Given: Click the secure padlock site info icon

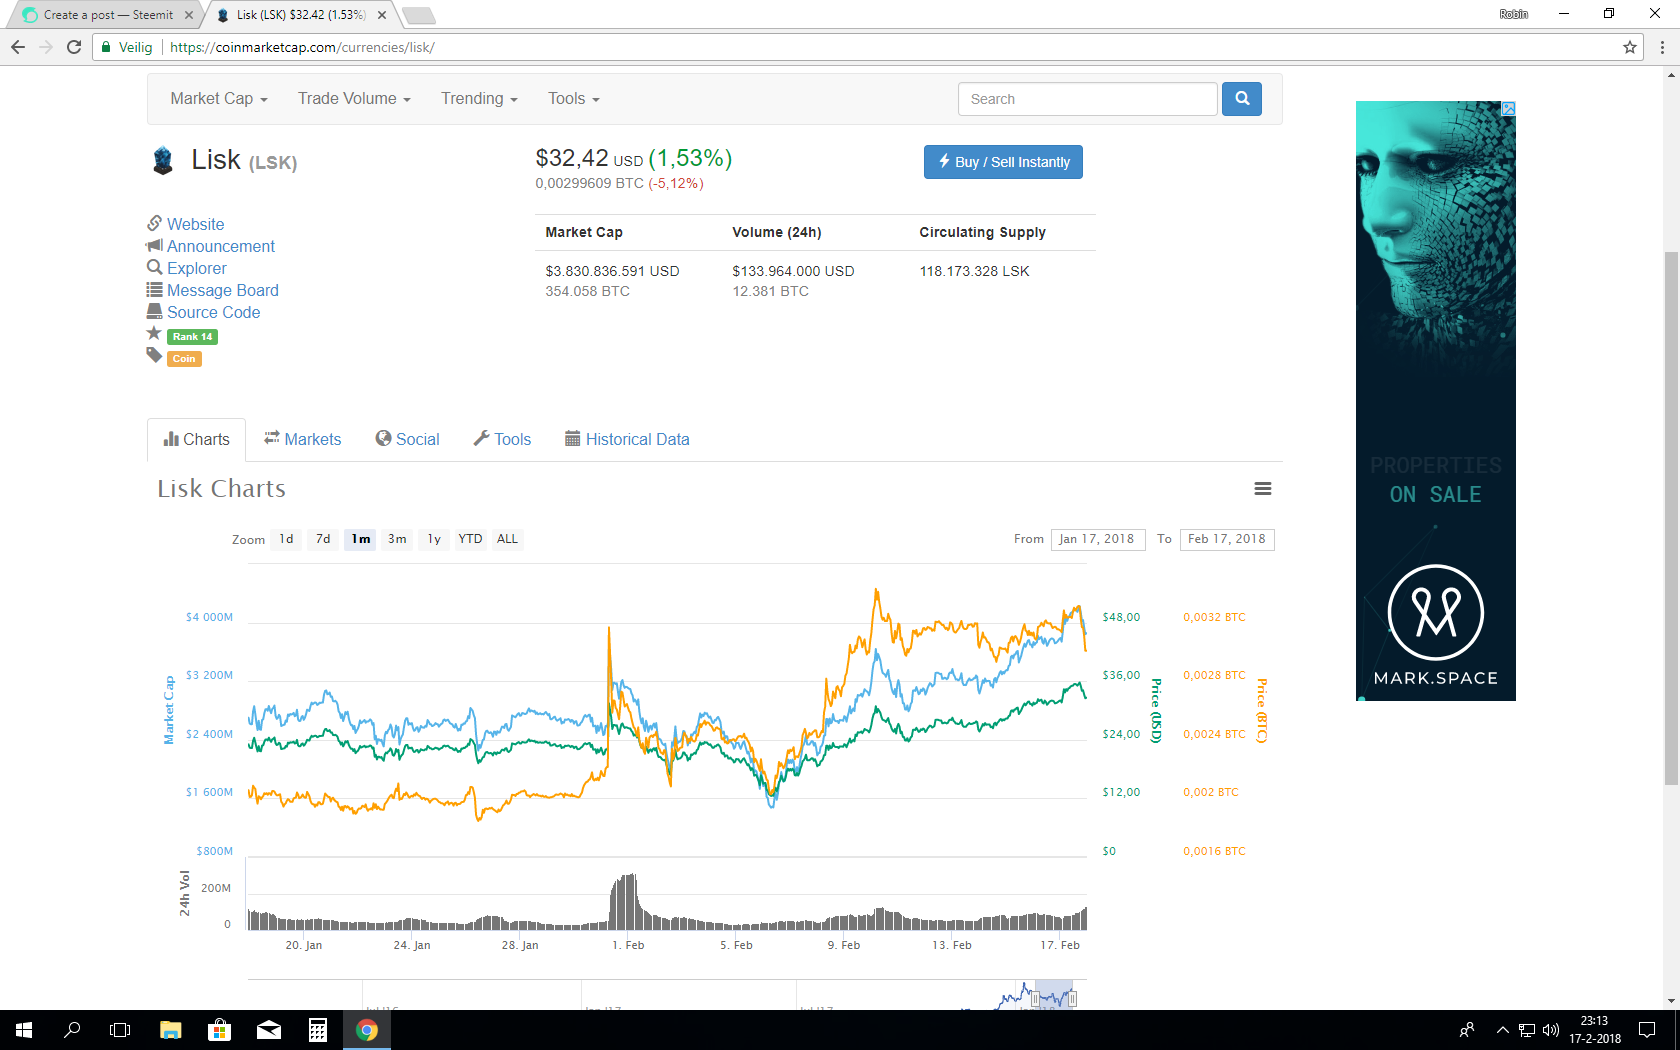Looking at the screenshot, I should click(106, 47).
